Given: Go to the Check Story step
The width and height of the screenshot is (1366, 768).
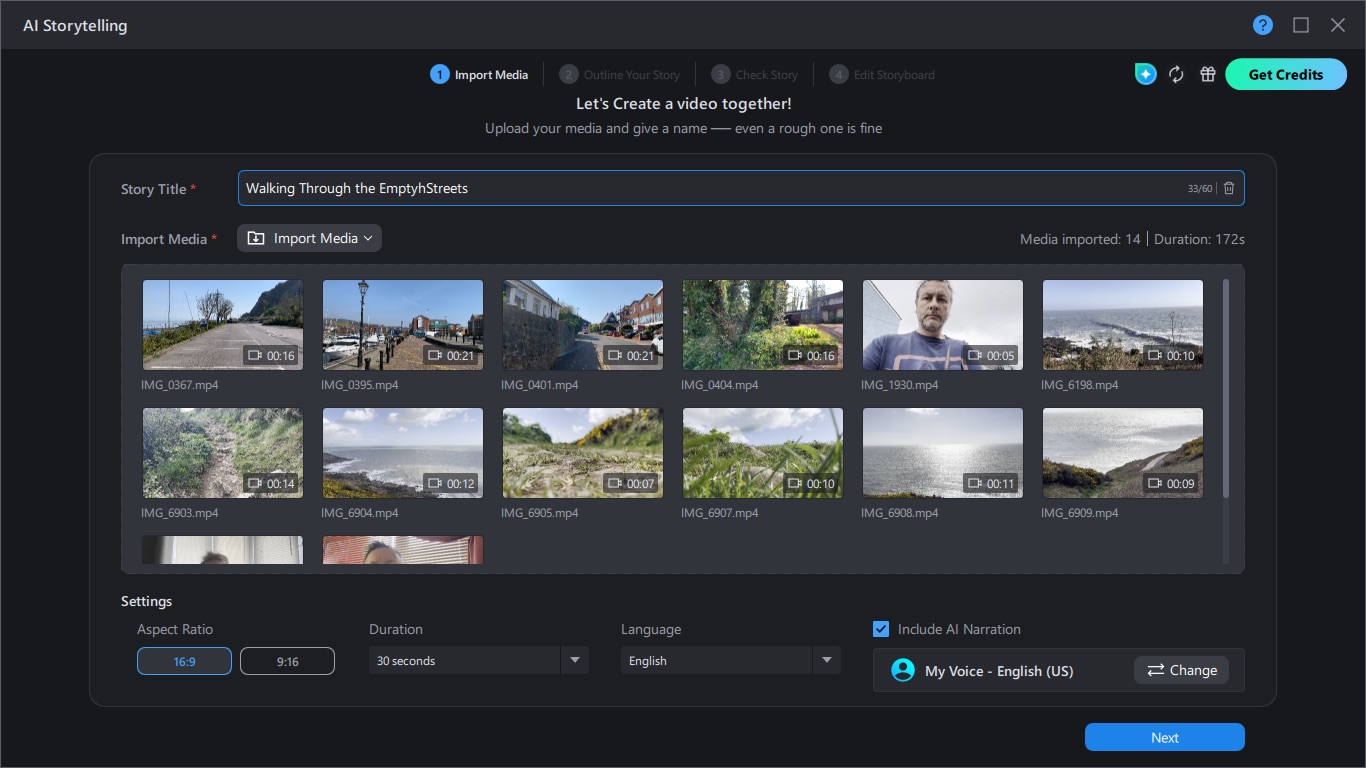Looking at the screenshot, I should pos(755,74).
